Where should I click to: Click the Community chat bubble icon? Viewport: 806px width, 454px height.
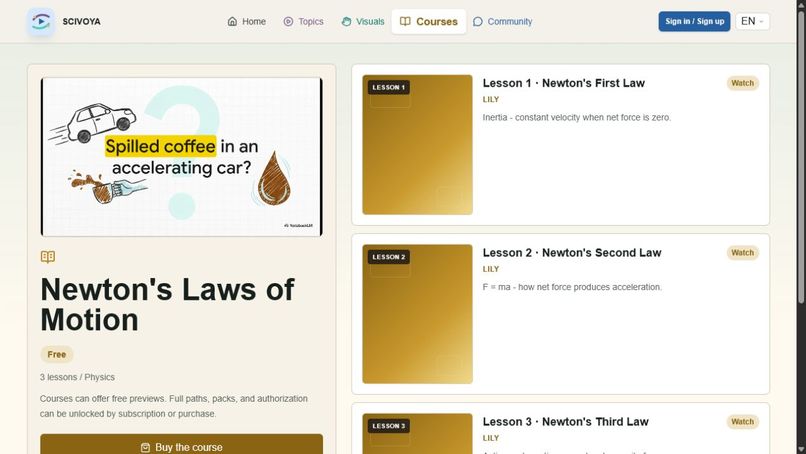click(478, 22)
